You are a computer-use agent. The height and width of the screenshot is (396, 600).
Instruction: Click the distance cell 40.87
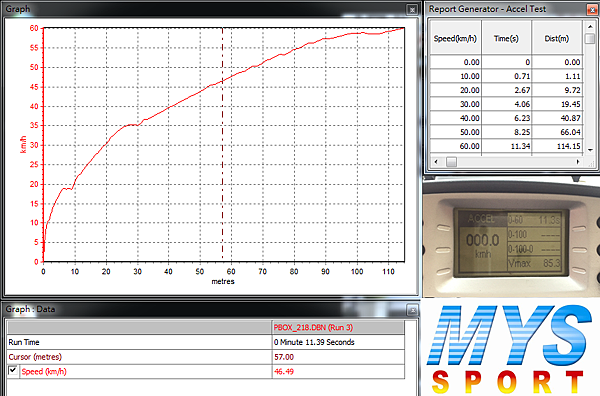coord(557,118)
